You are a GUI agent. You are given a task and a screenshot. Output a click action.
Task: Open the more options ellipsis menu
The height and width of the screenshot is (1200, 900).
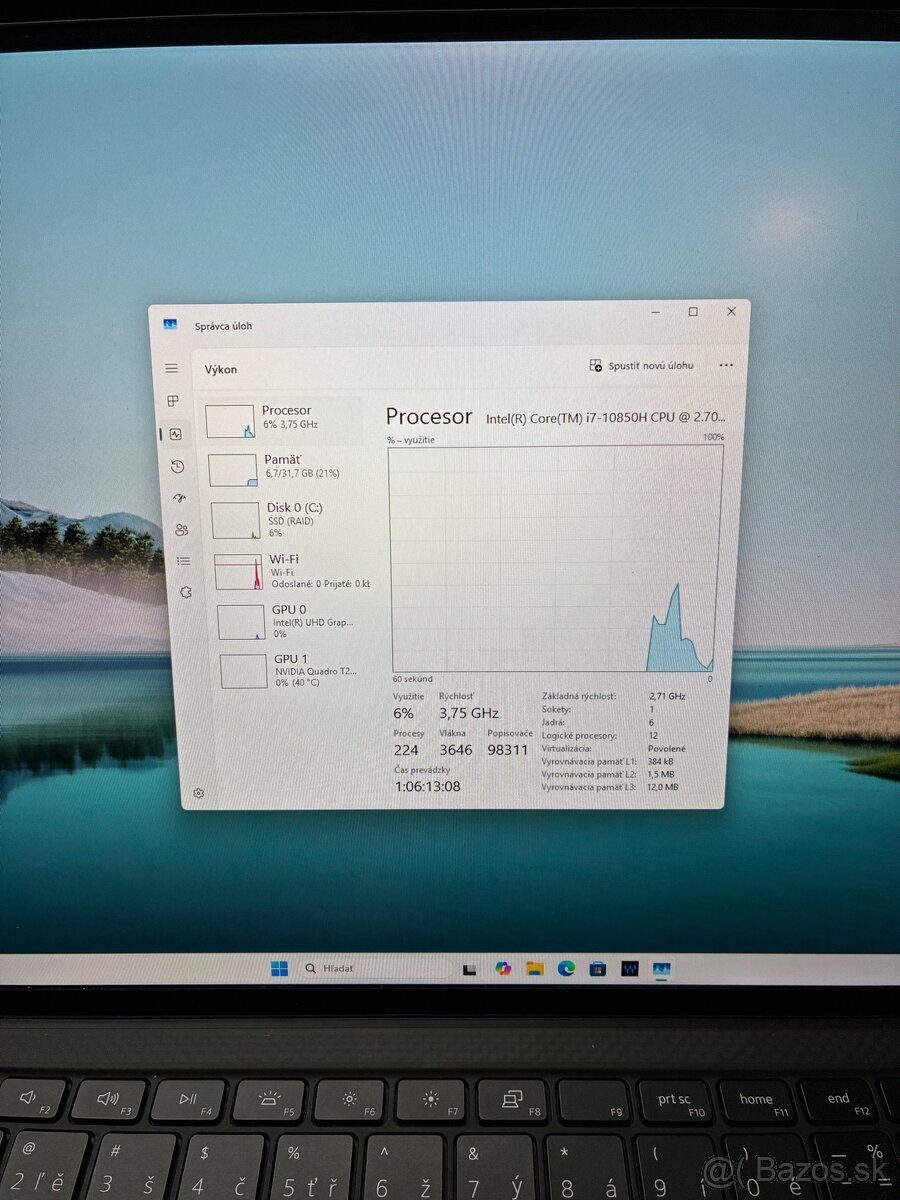726,366
